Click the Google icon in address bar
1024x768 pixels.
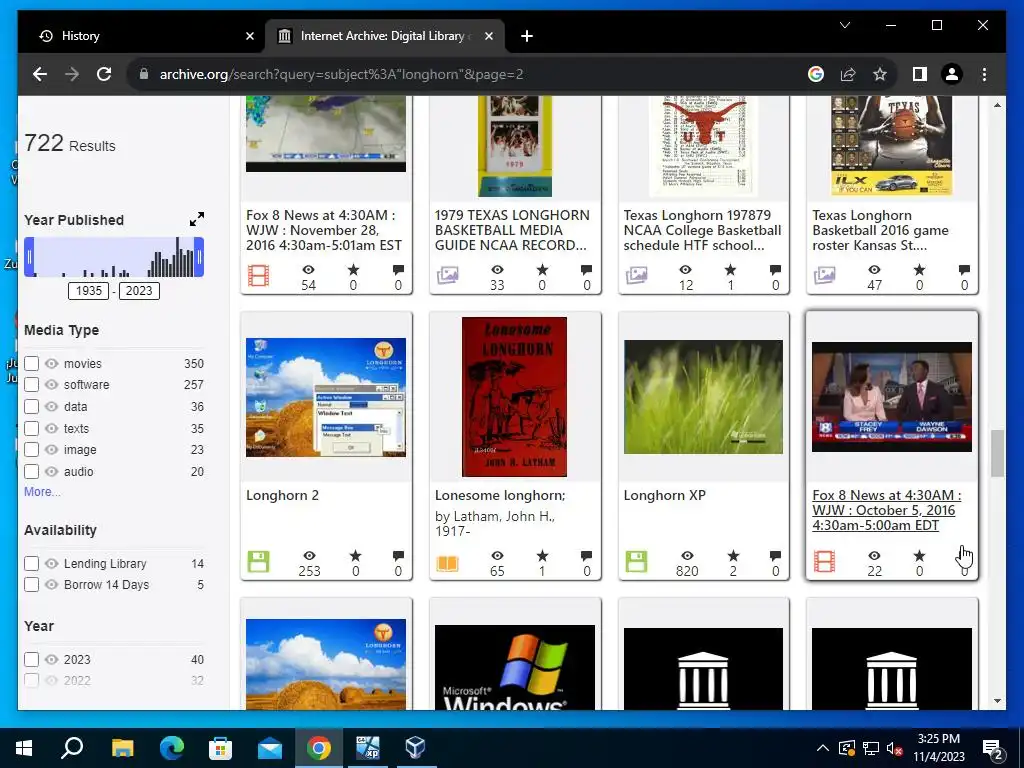pos(816,74)
